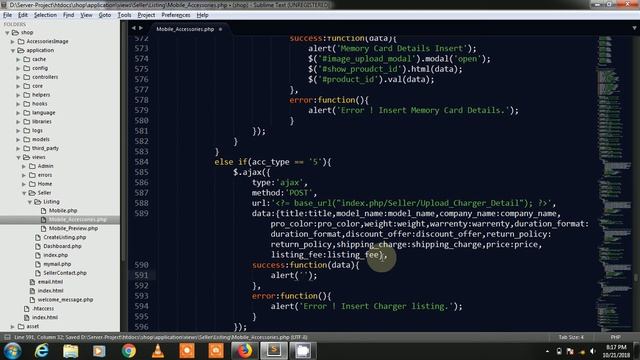Collapse the views folder

tap(18, 157)
